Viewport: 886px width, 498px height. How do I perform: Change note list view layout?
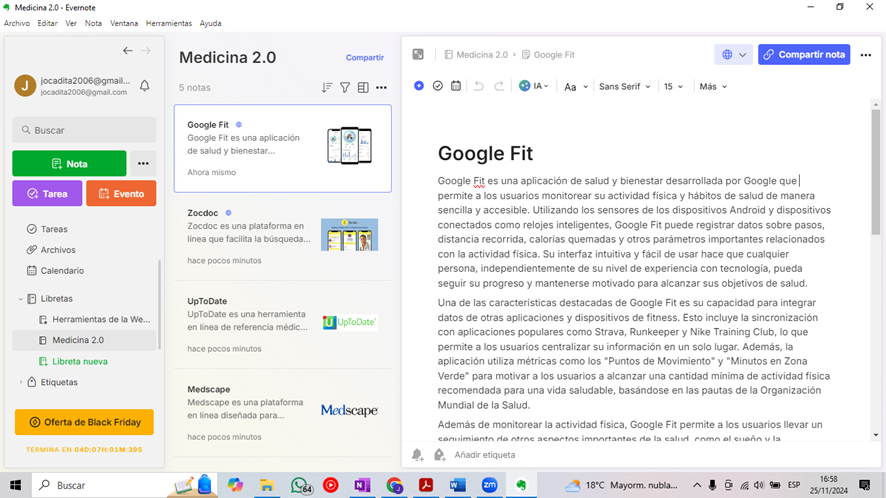pyautogui.click(x=363, y=88)
